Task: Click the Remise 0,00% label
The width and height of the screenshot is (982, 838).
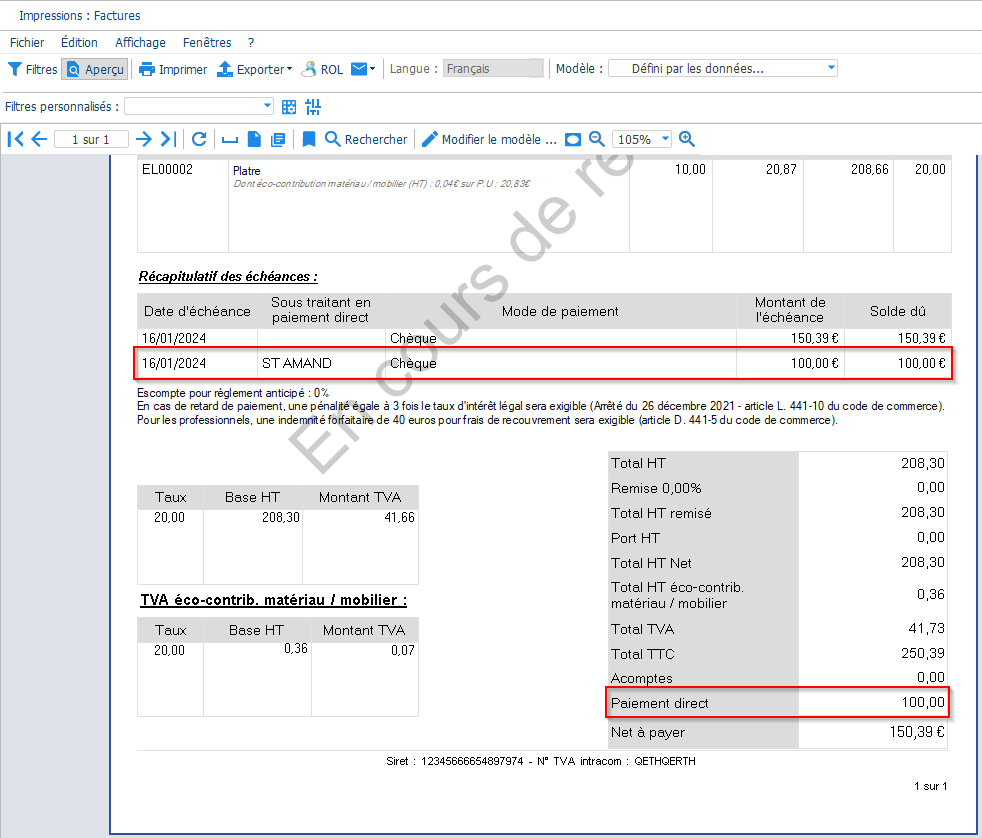Action: 656,488
